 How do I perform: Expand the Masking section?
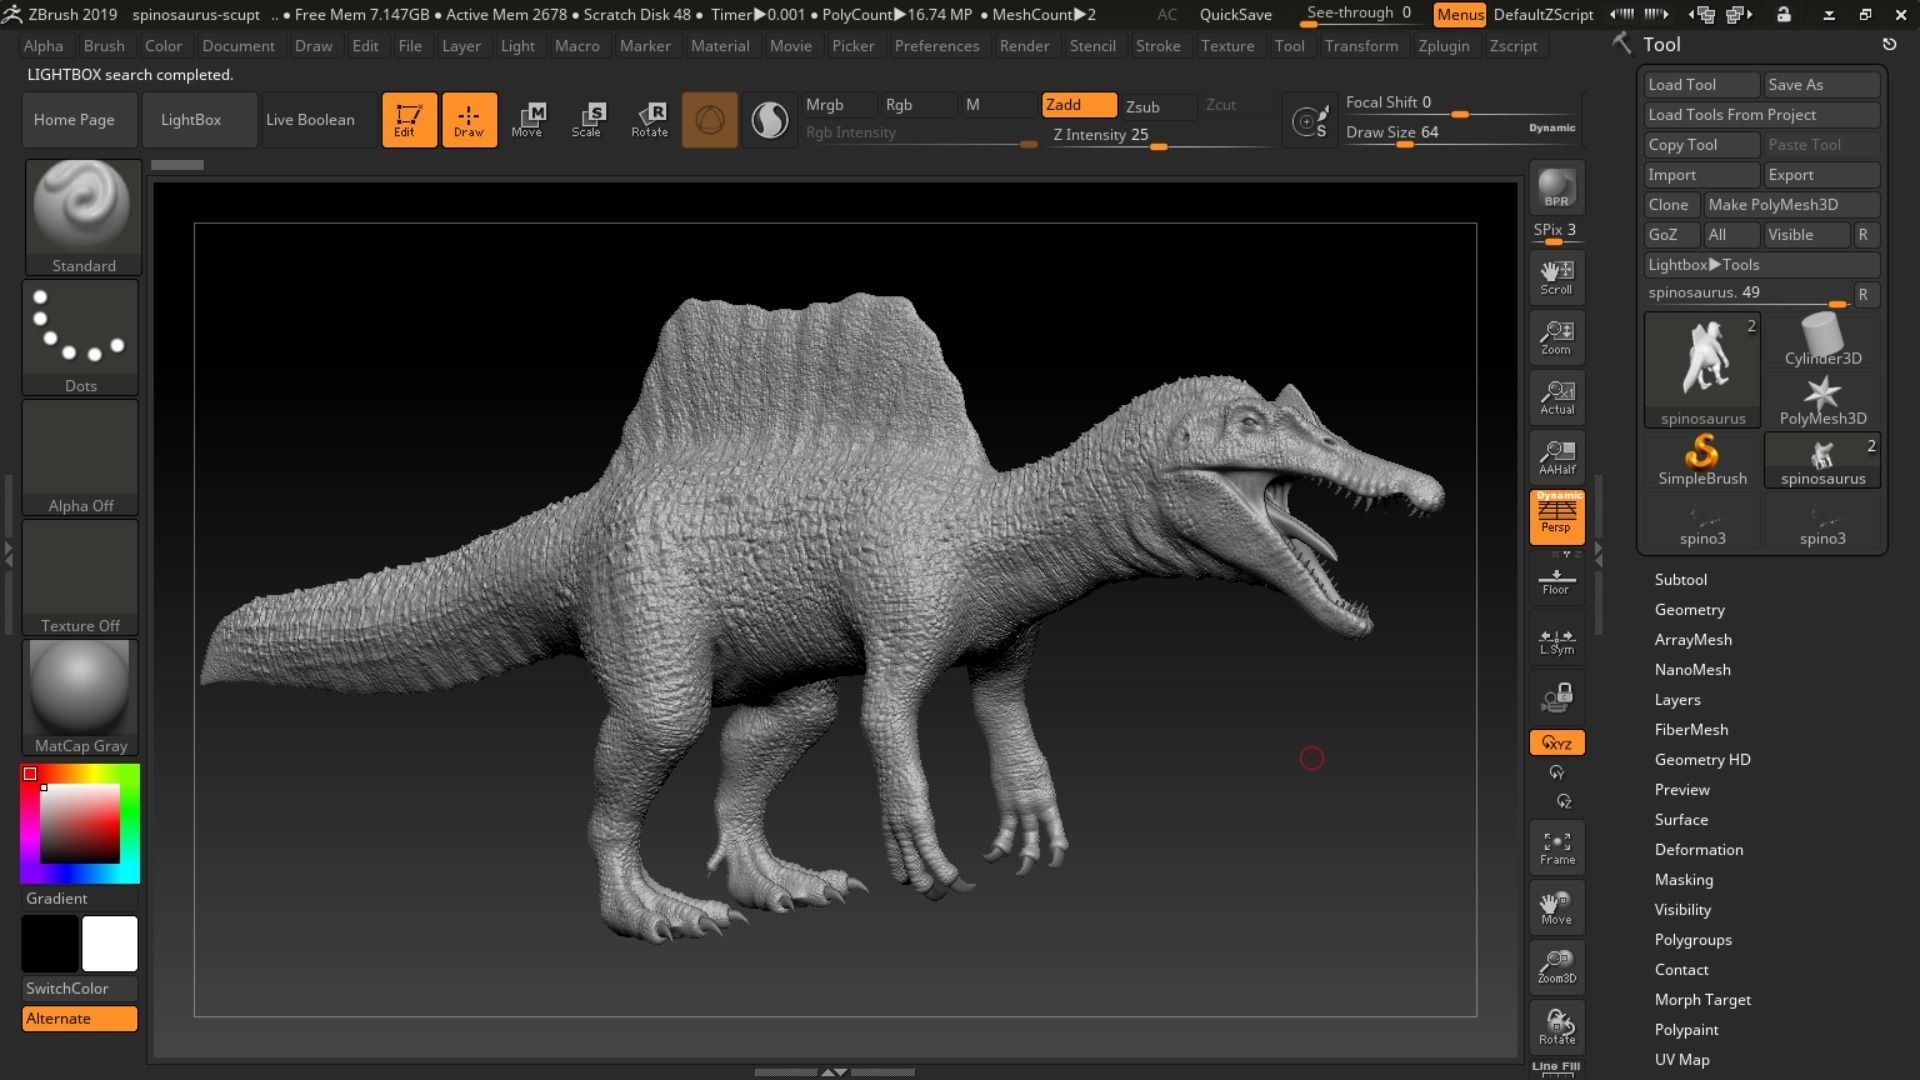tap(1684, 880)
